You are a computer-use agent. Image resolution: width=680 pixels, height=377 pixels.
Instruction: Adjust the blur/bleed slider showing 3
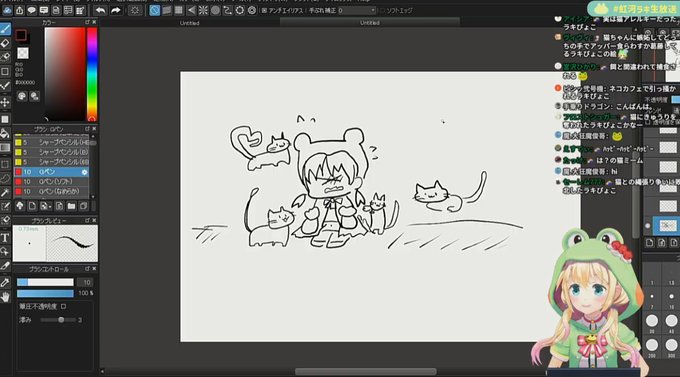[58, 320]
